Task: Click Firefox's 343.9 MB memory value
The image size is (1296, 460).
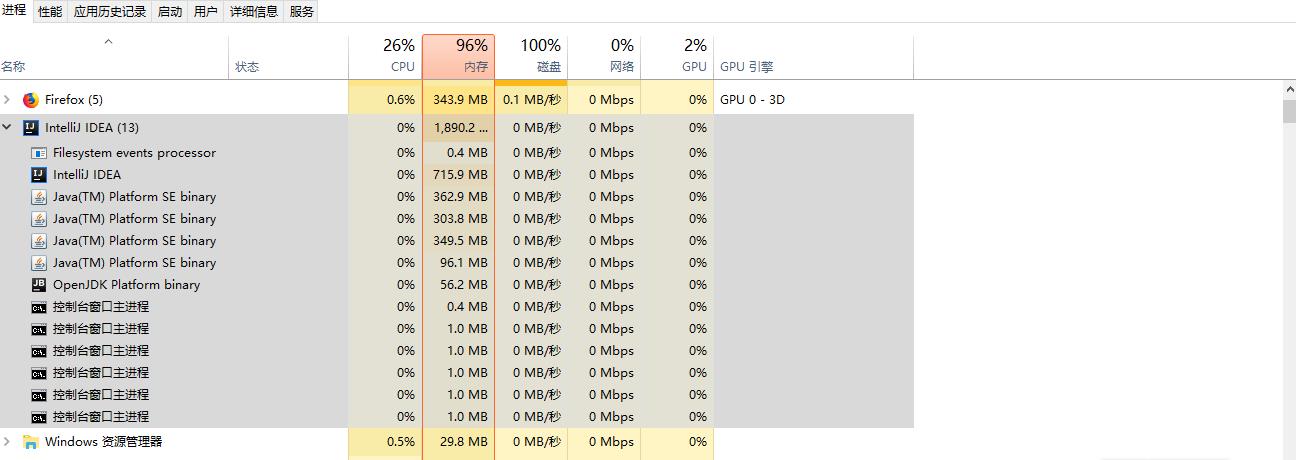Action: tap(461, 100)
